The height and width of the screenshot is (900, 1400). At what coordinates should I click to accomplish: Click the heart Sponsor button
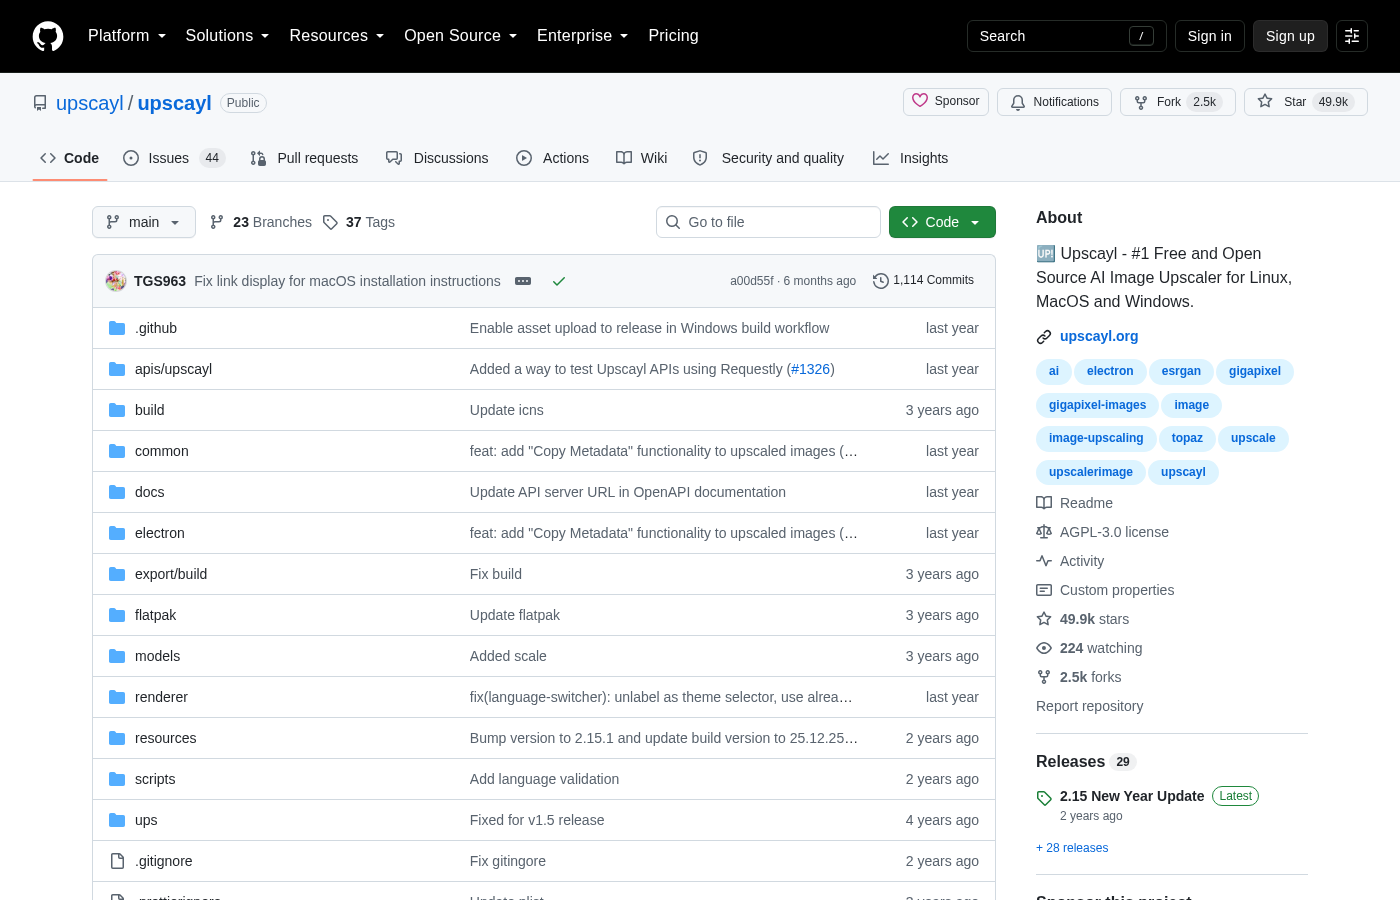click(x=946, y=102)
